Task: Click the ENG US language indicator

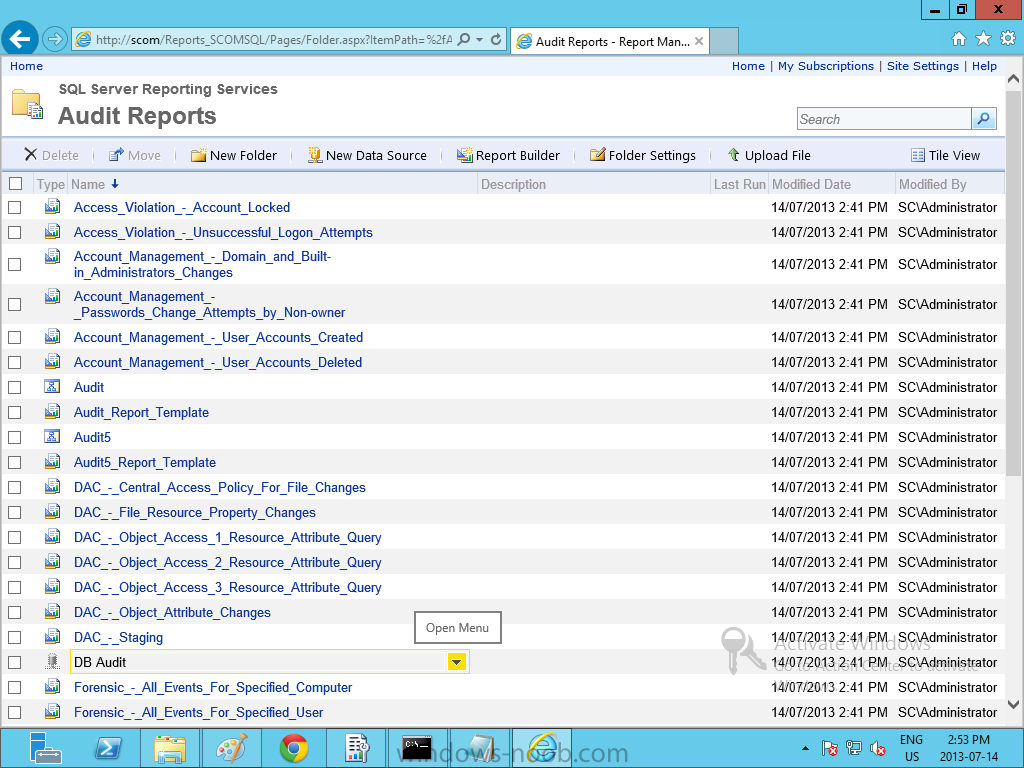Action: tap(912, 748)
